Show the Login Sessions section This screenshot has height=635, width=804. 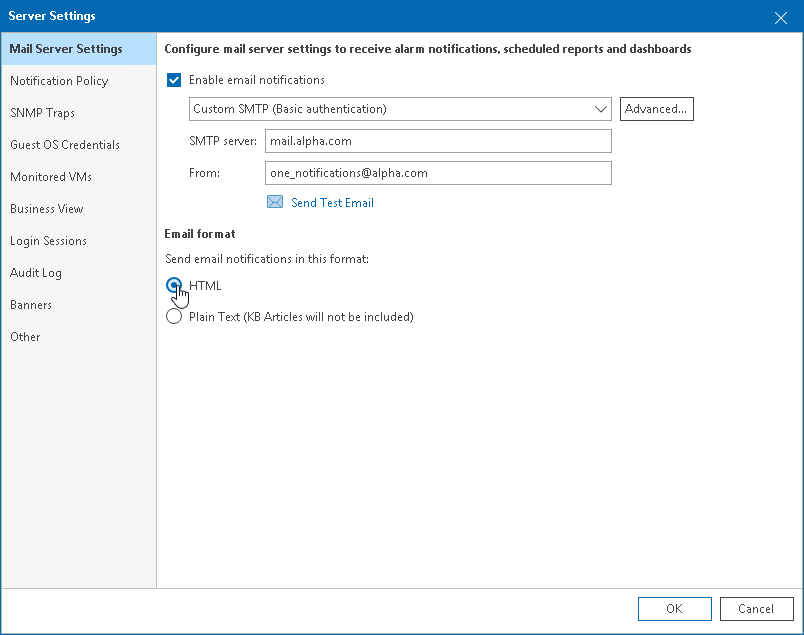click(48, 241)
